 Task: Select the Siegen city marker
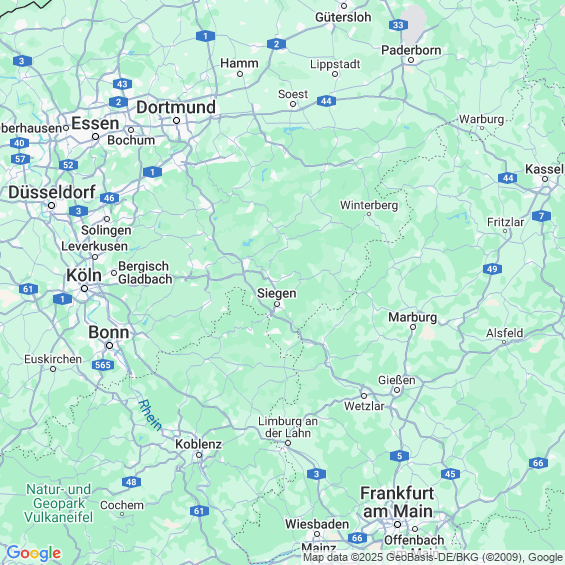coord(277,304)
